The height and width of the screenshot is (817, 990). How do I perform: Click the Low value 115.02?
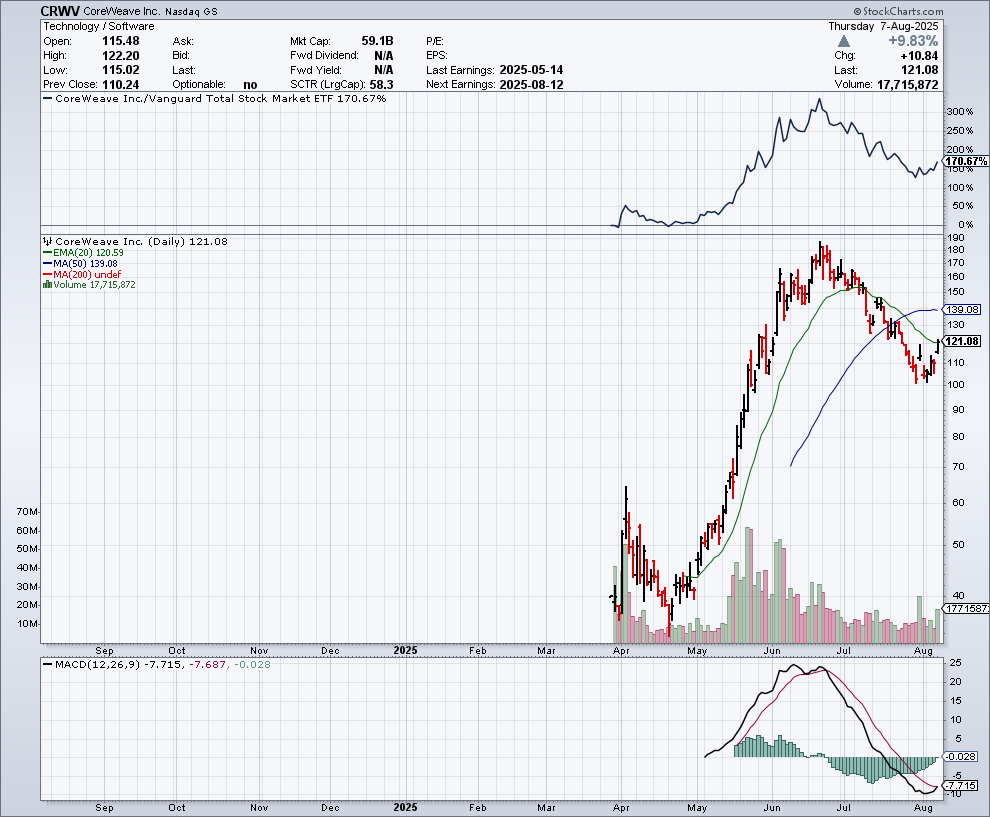pyautogui.click(x=121, y=70)
